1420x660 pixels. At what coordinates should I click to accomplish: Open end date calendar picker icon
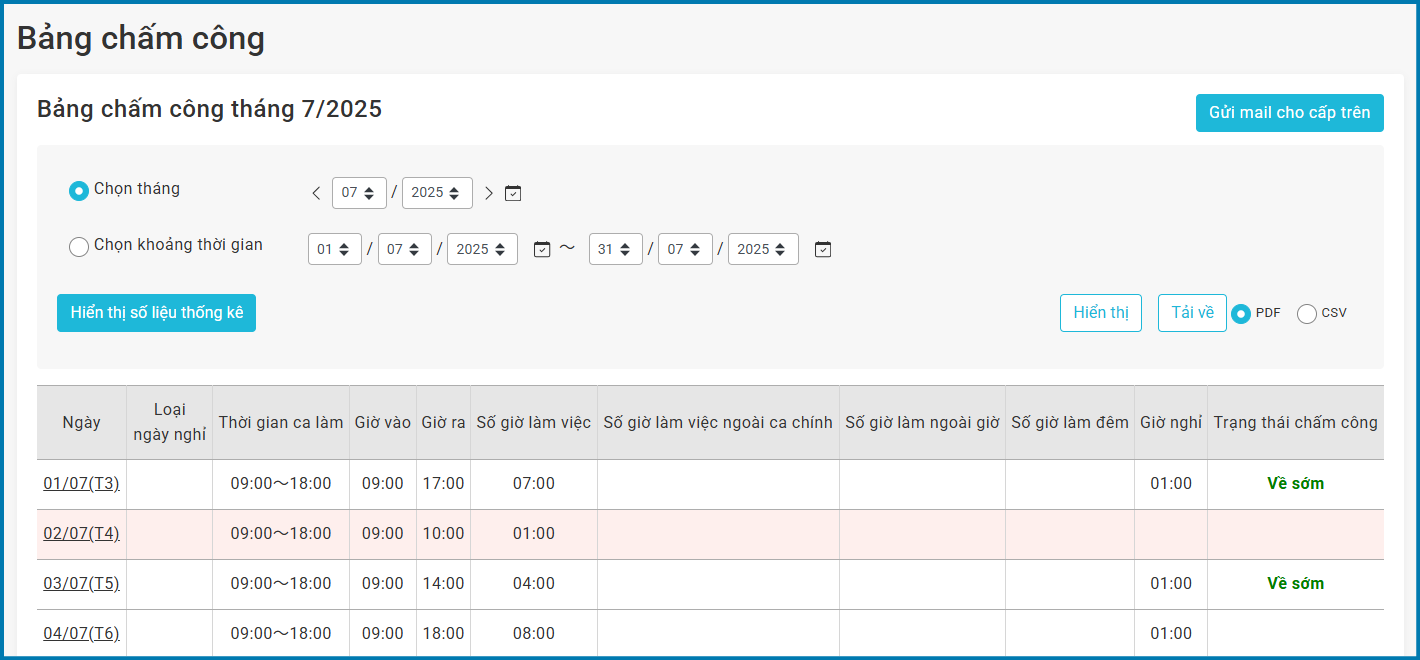click(823, 249)
